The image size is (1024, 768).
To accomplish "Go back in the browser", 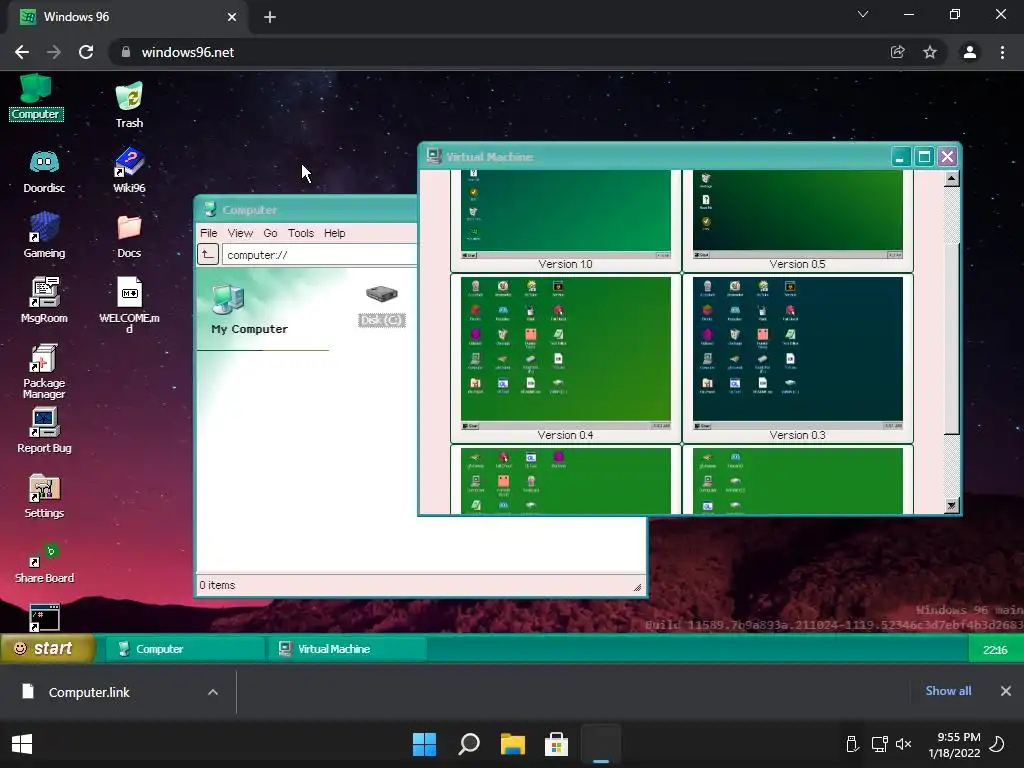I will pyautogui.click(x=22, y=52).
